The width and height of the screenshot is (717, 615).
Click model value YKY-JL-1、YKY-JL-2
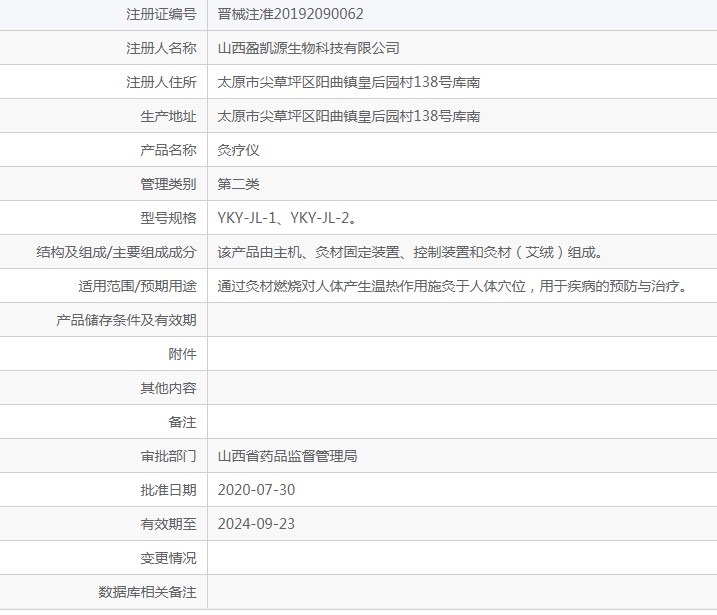click(x=287, y=218)
